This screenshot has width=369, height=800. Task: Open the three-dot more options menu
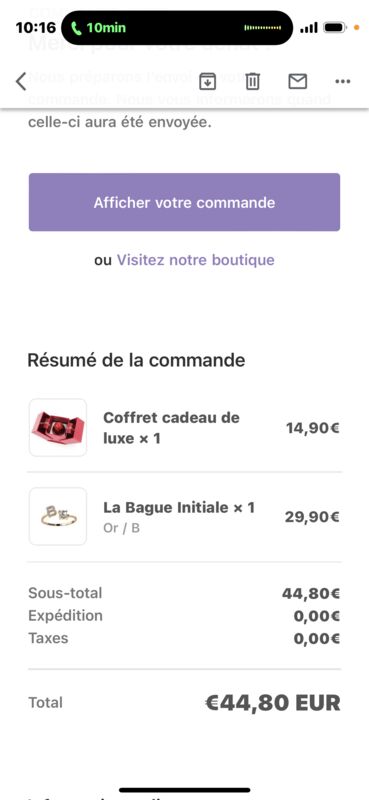342,82
